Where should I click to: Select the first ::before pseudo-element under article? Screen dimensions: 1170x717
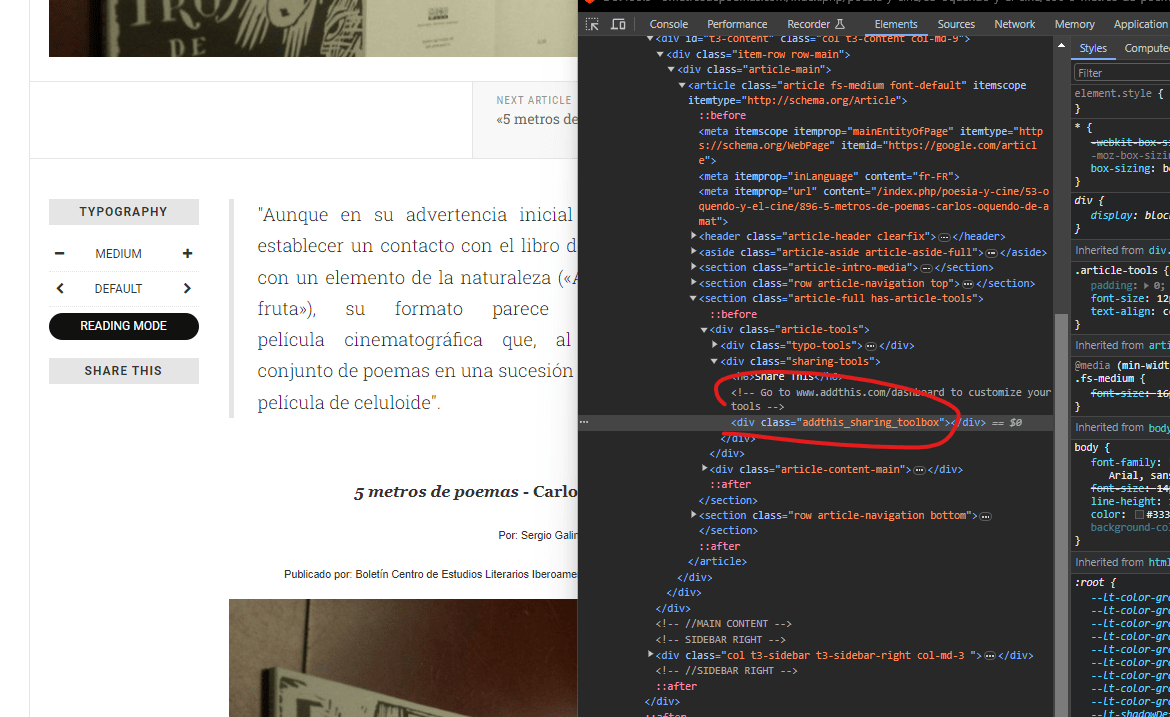click(722, 116)
